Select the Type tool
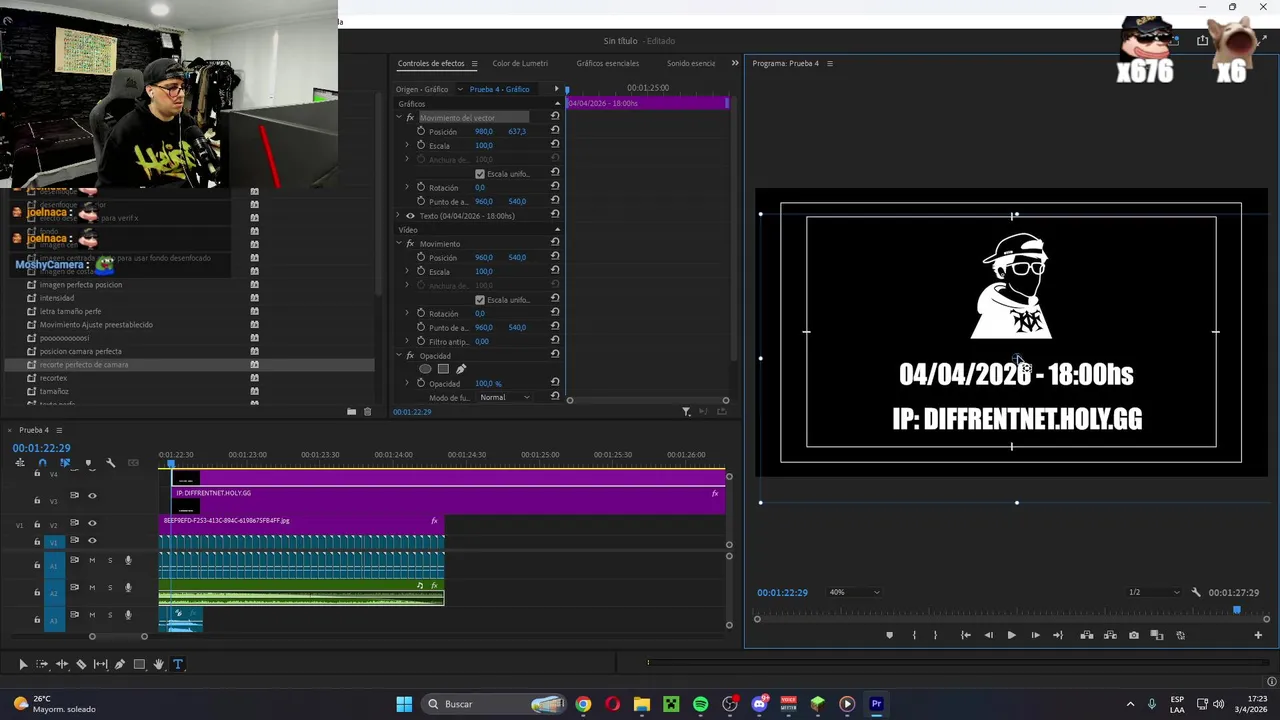The height and width of the screenshot is (720, 1280). coord(178,664)
